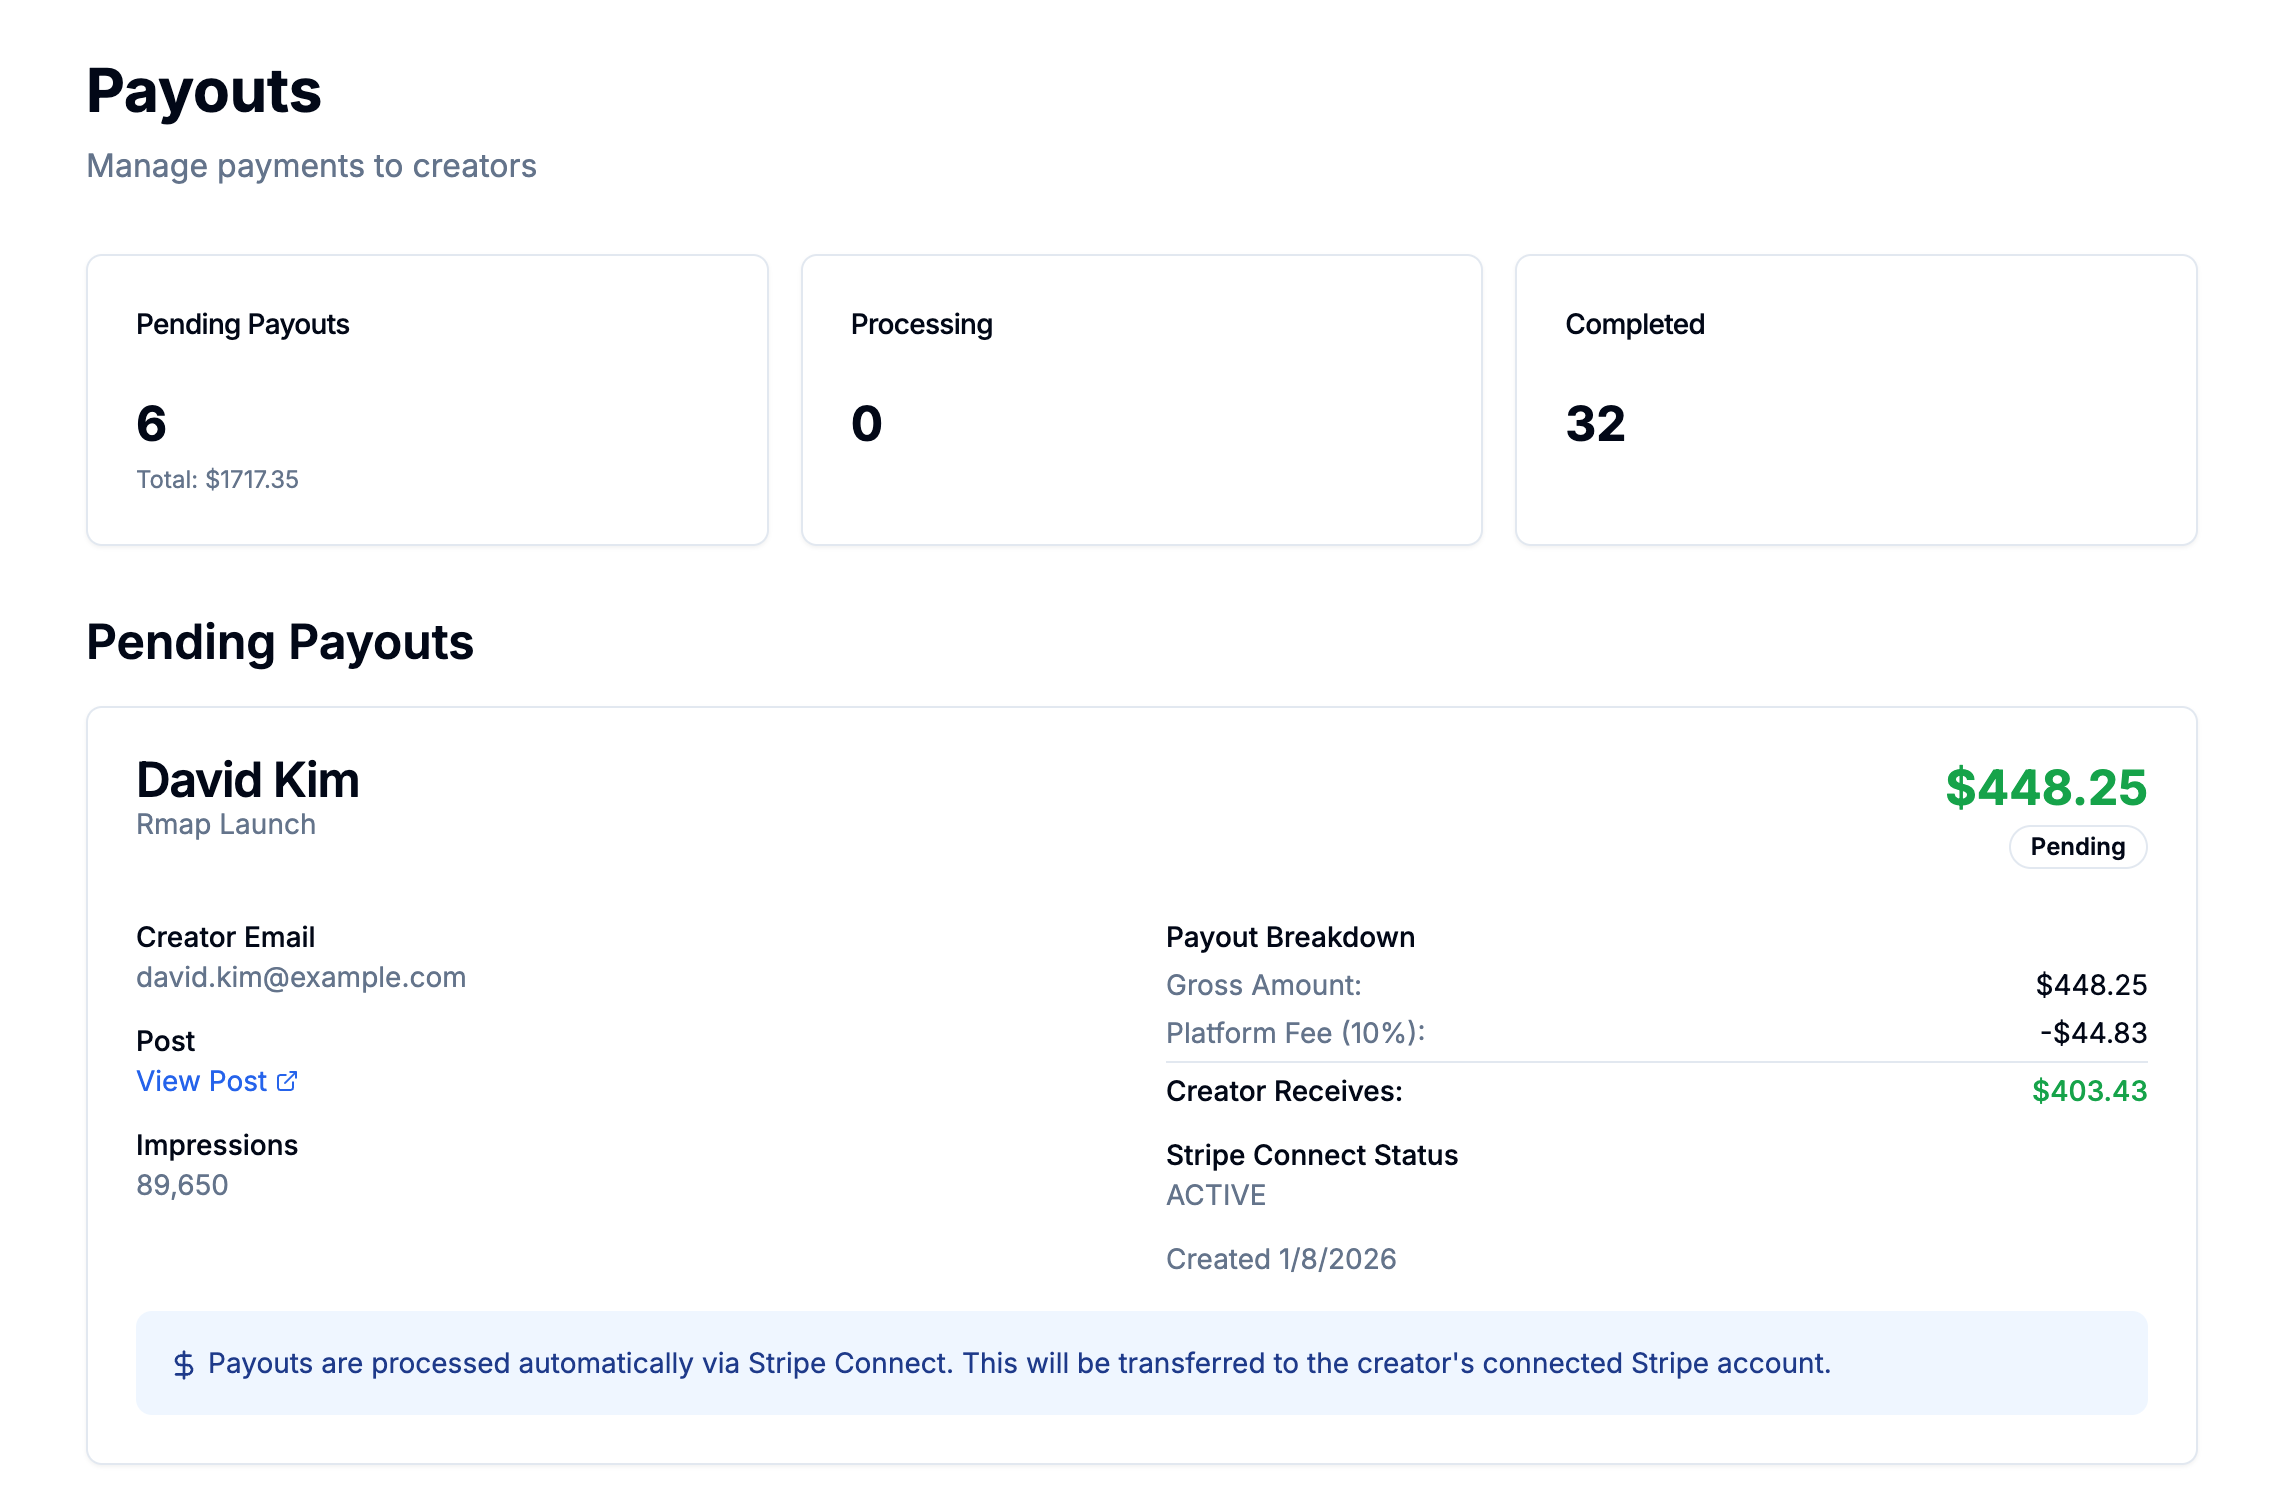This screenshot has width=2296, height=1488.
Task: Click the Pending Payouts section heading
Action: click(x=280, y=642)
